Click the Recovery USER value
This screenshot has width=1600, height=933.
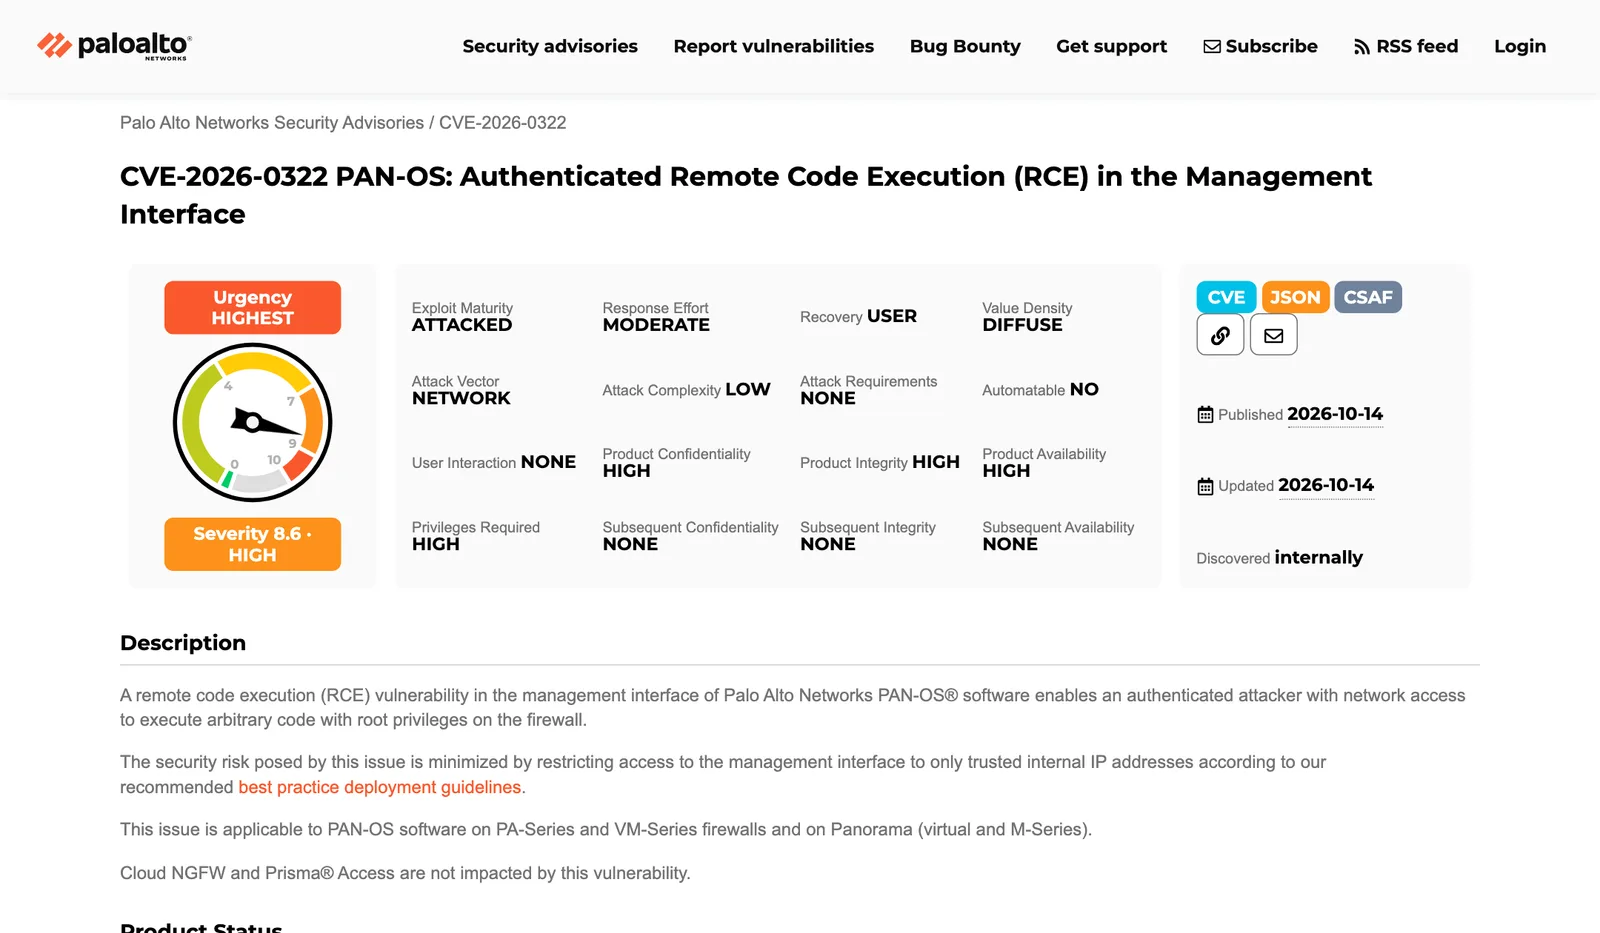[x=892, y=316]
